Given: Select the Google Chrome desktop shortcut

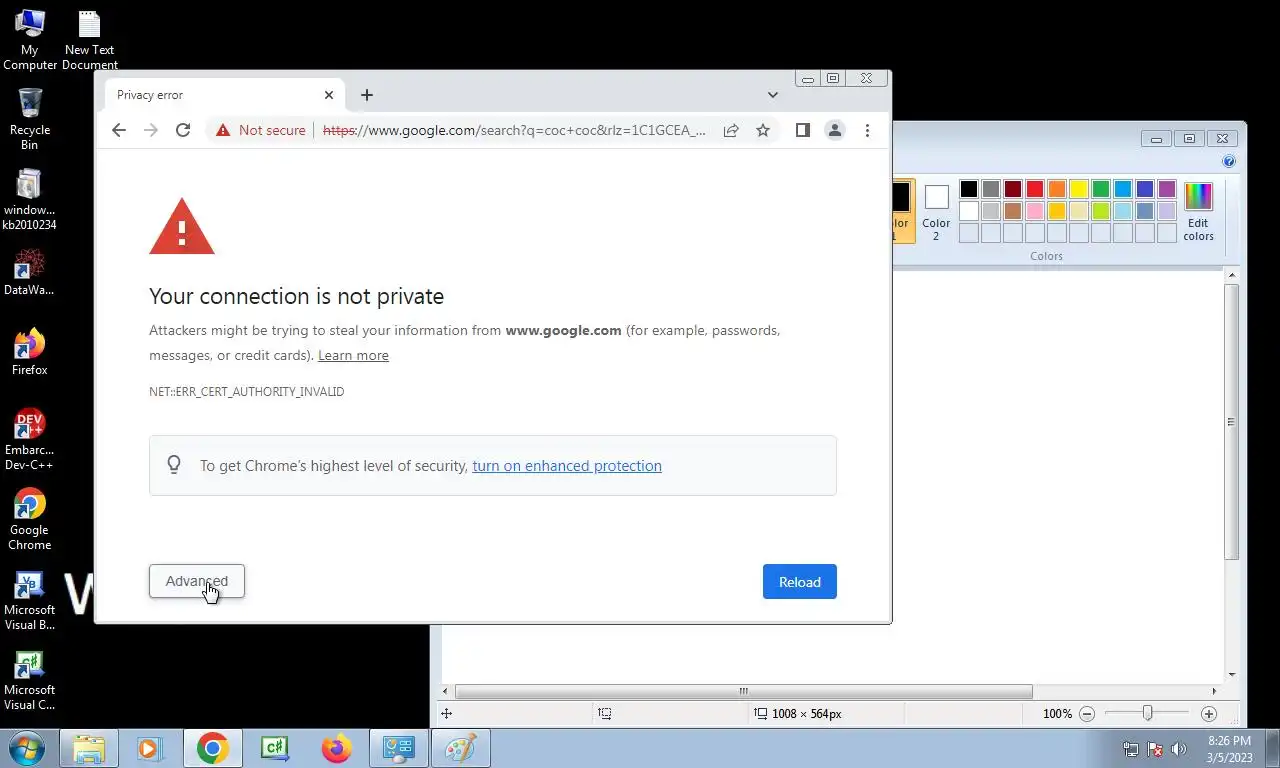Looking at the screenshot, I should click(30, 519).
